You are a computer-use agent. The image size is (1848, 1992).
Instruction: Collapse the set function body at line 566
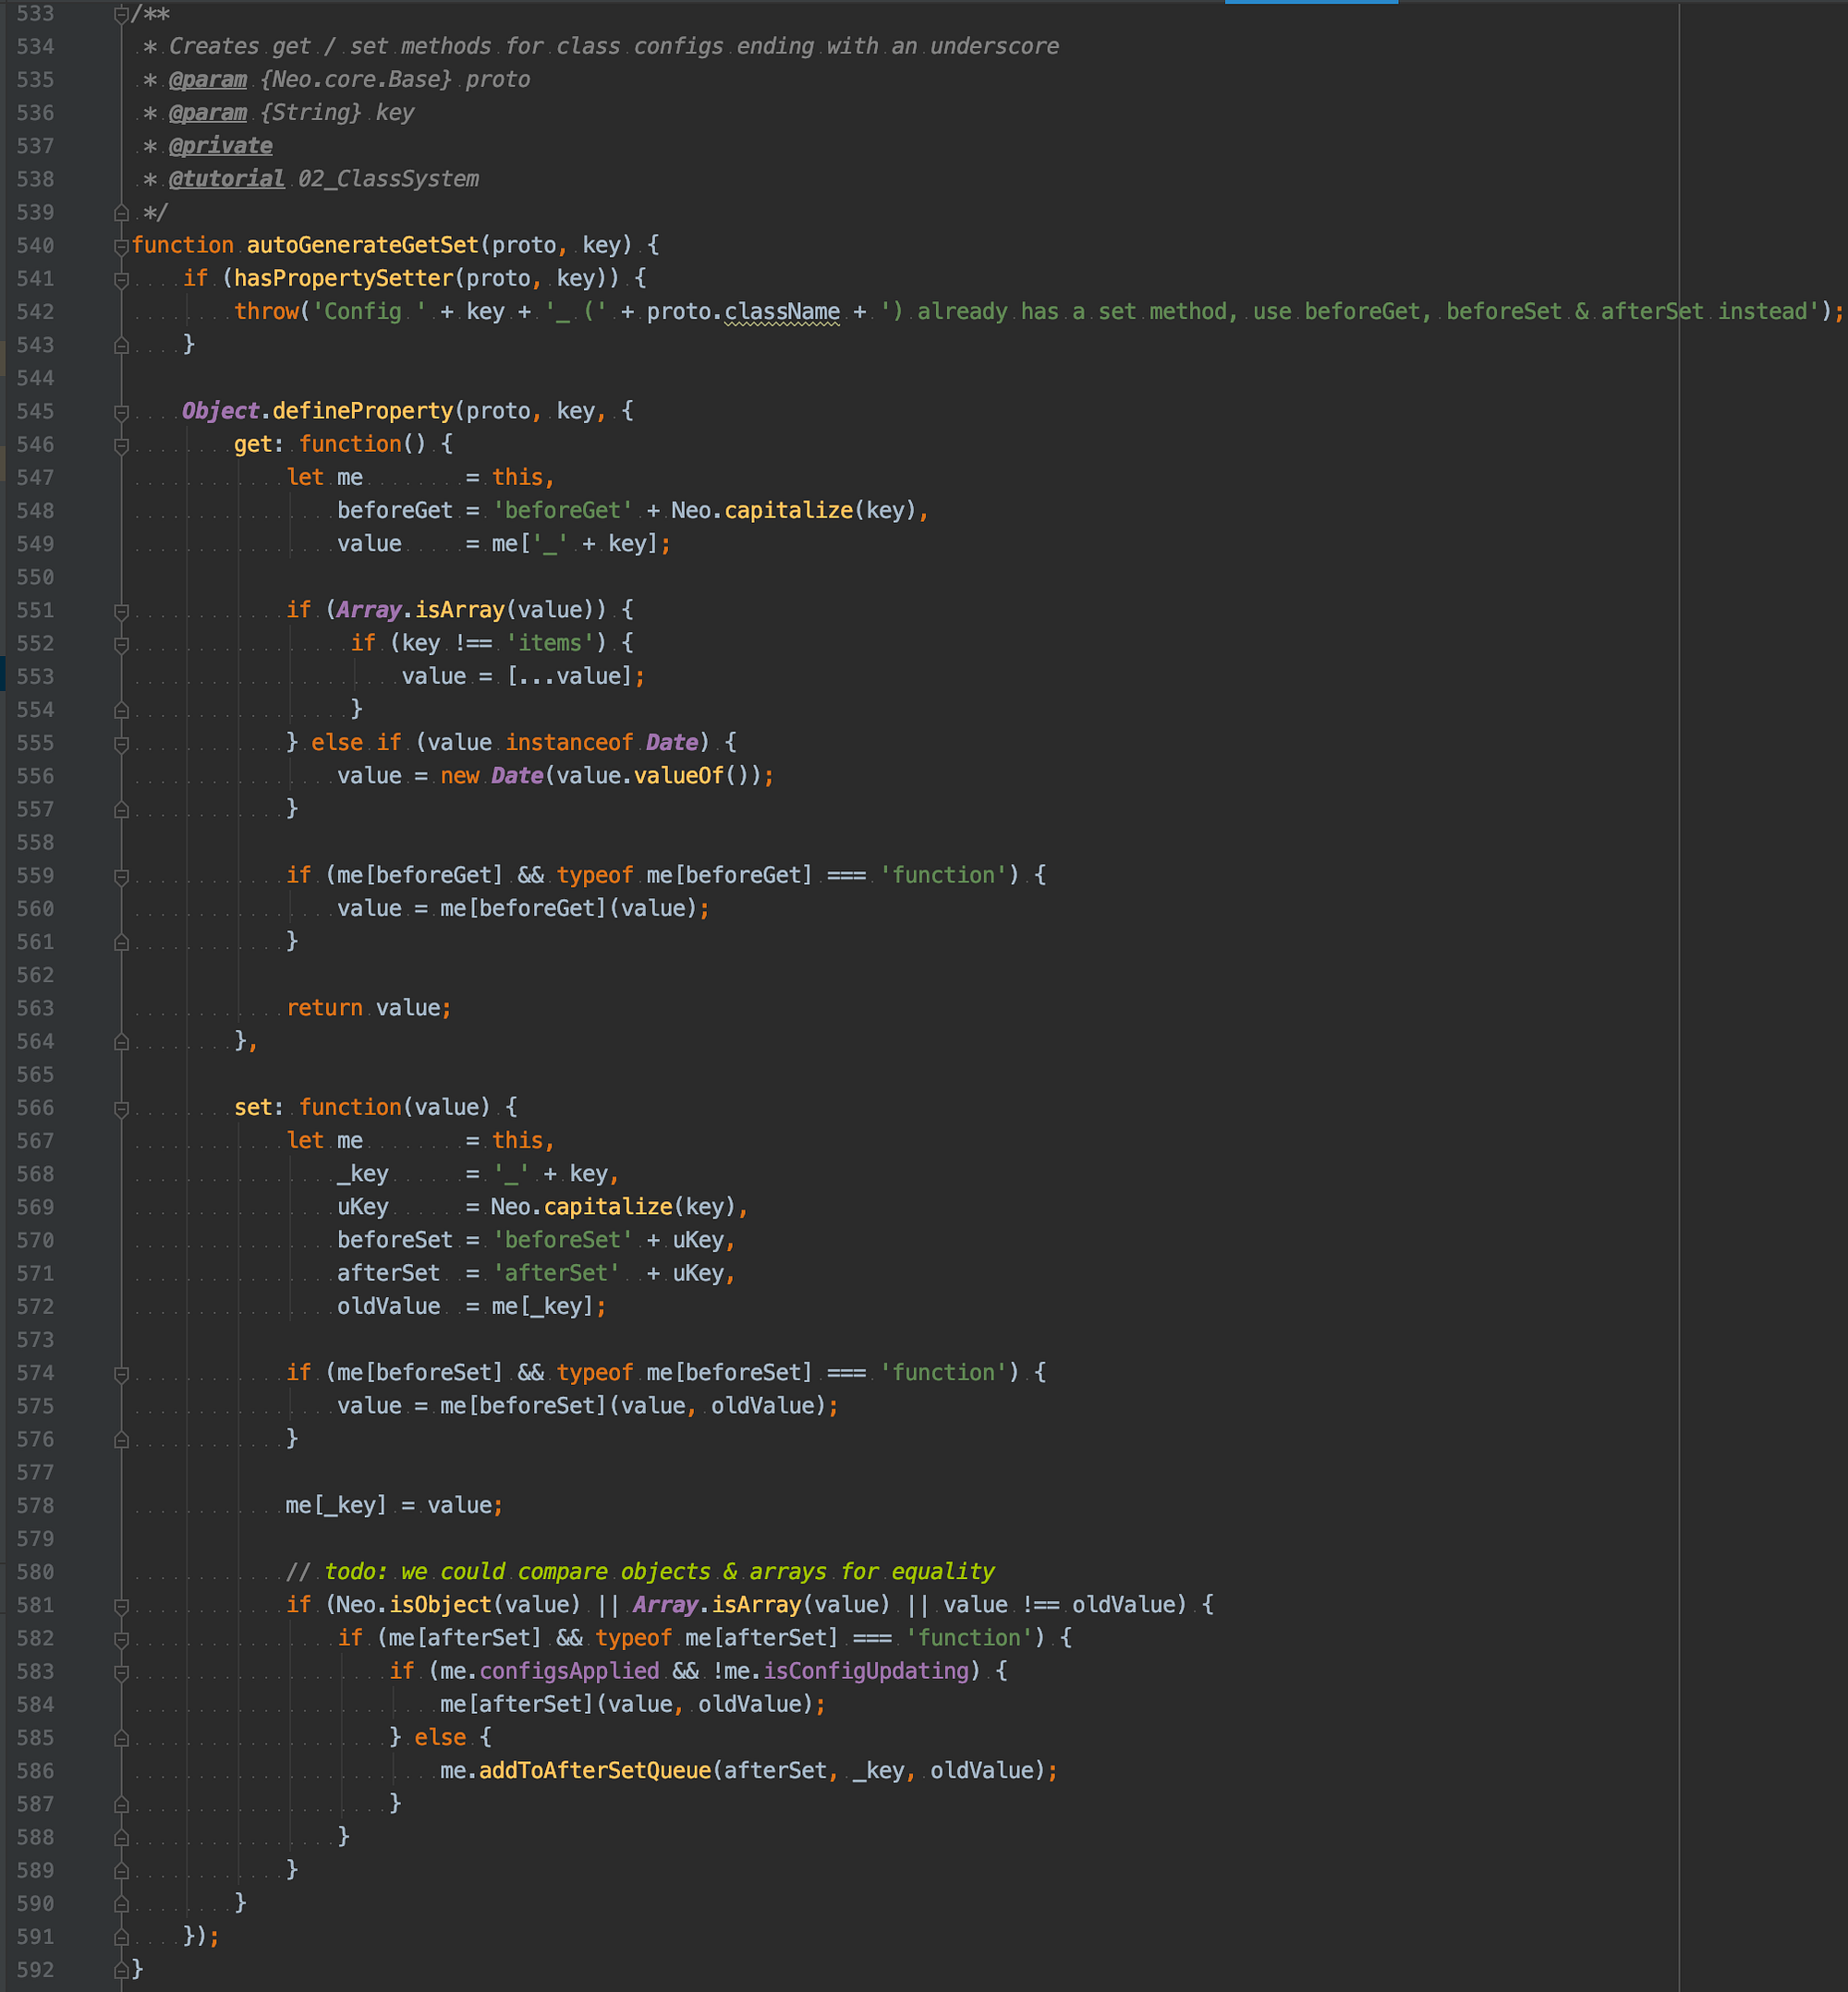(120, 1108)
